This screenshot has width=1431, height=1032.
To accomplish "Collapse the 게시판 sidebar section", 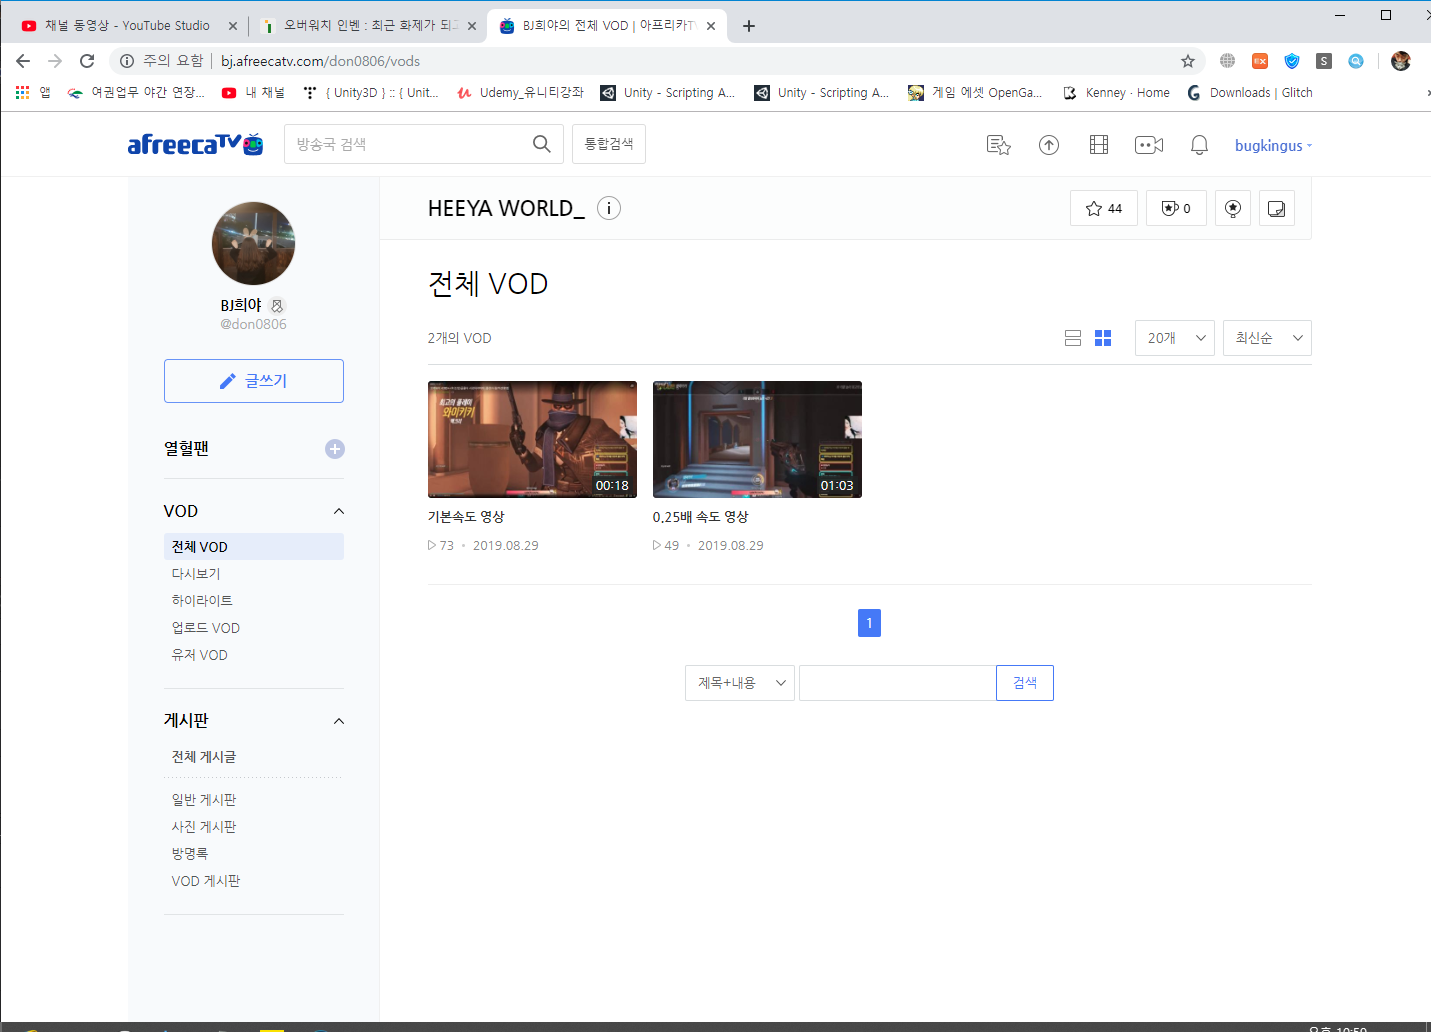I will point(338,720).
